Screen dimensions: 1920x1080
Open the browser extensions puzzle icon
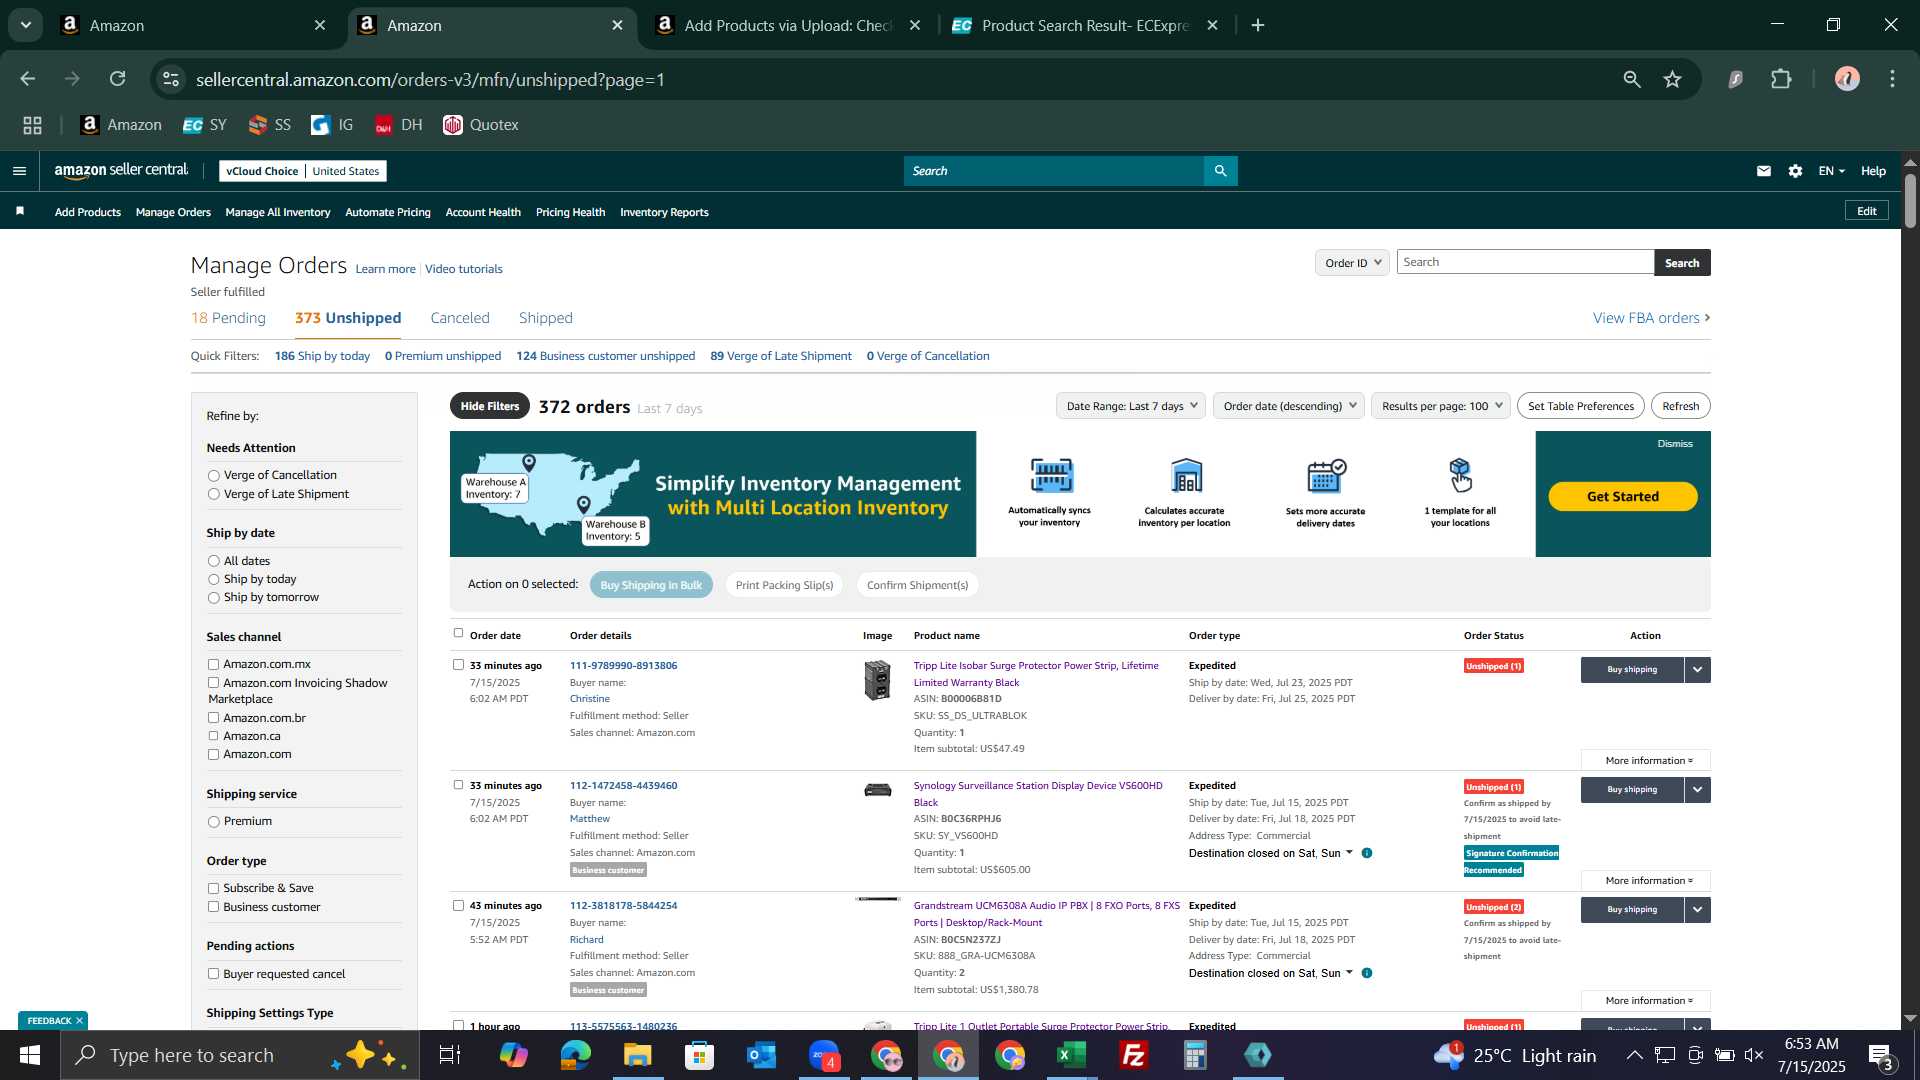pyautogui.click(x=1782, y=79)
